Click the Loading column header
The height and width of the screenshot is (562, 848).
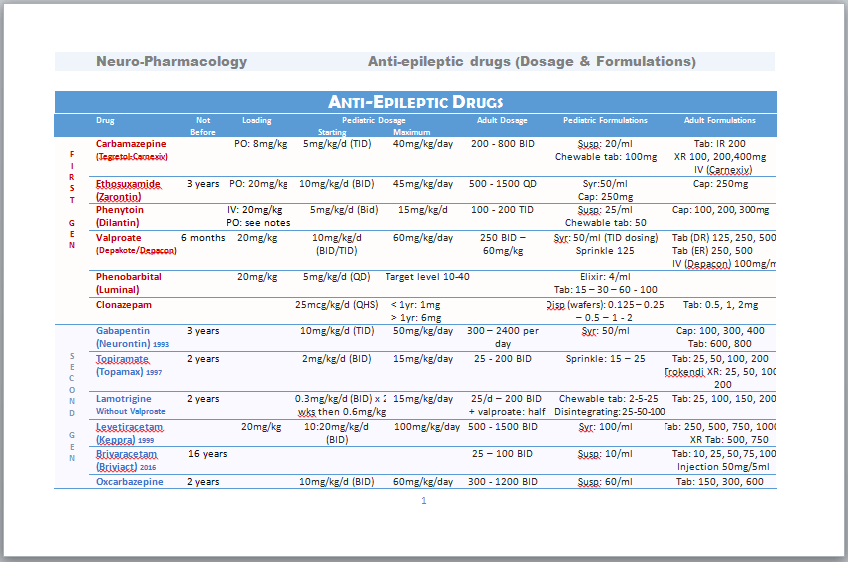pyautogui.click(x=257, y=121)
